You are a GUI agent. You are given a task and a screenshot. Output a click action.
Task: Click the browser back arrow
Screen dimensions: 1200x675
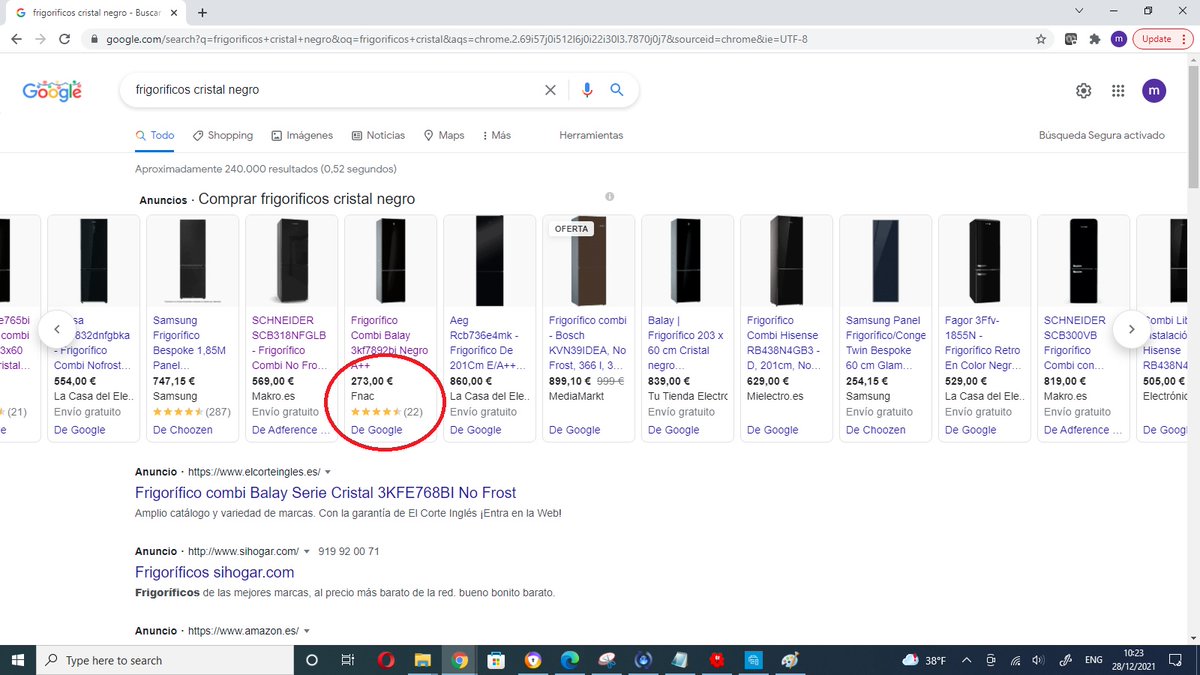point(17,39)
